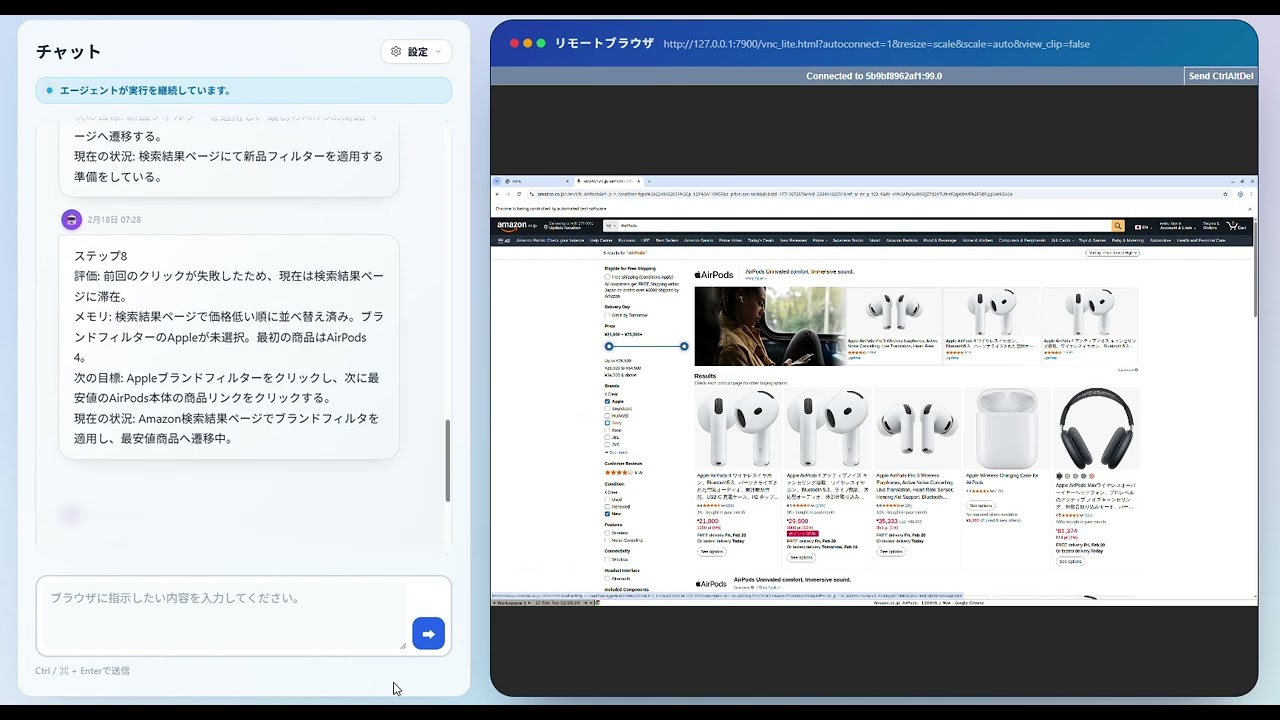Click the Apple AirPods logo in banner
Screen dimensions: 1280x720
[714, 275]
